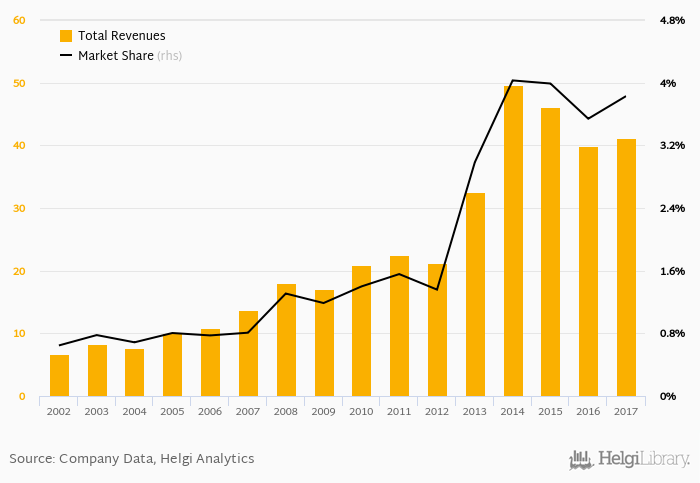This screenshot has width=700, height=483.
Task: Click the 2017 revenue bar
Action: point(626,268)
